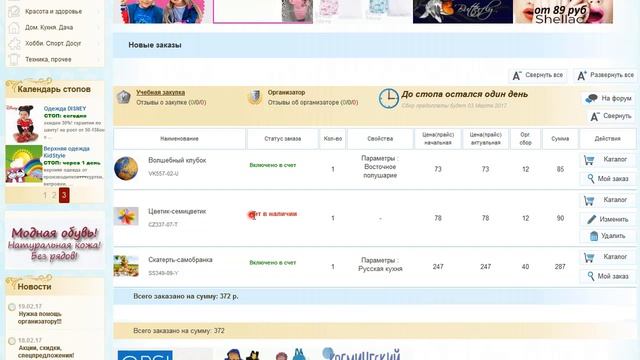The height and width of the screenshot is (360, 640).
Task: Click the house icon for Дом. Кухня. Дача
Action: click(x=14, y=27)
